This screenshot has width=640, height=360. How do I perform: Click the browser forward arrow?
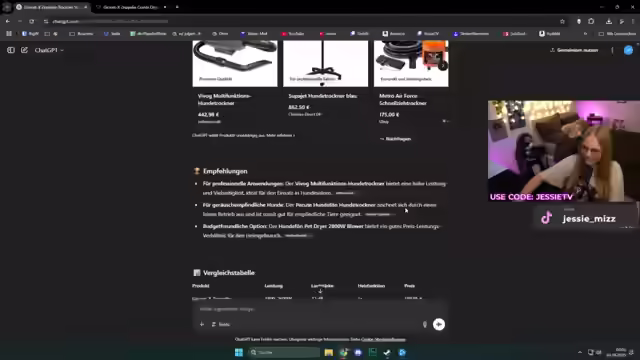tap(20, 21)
